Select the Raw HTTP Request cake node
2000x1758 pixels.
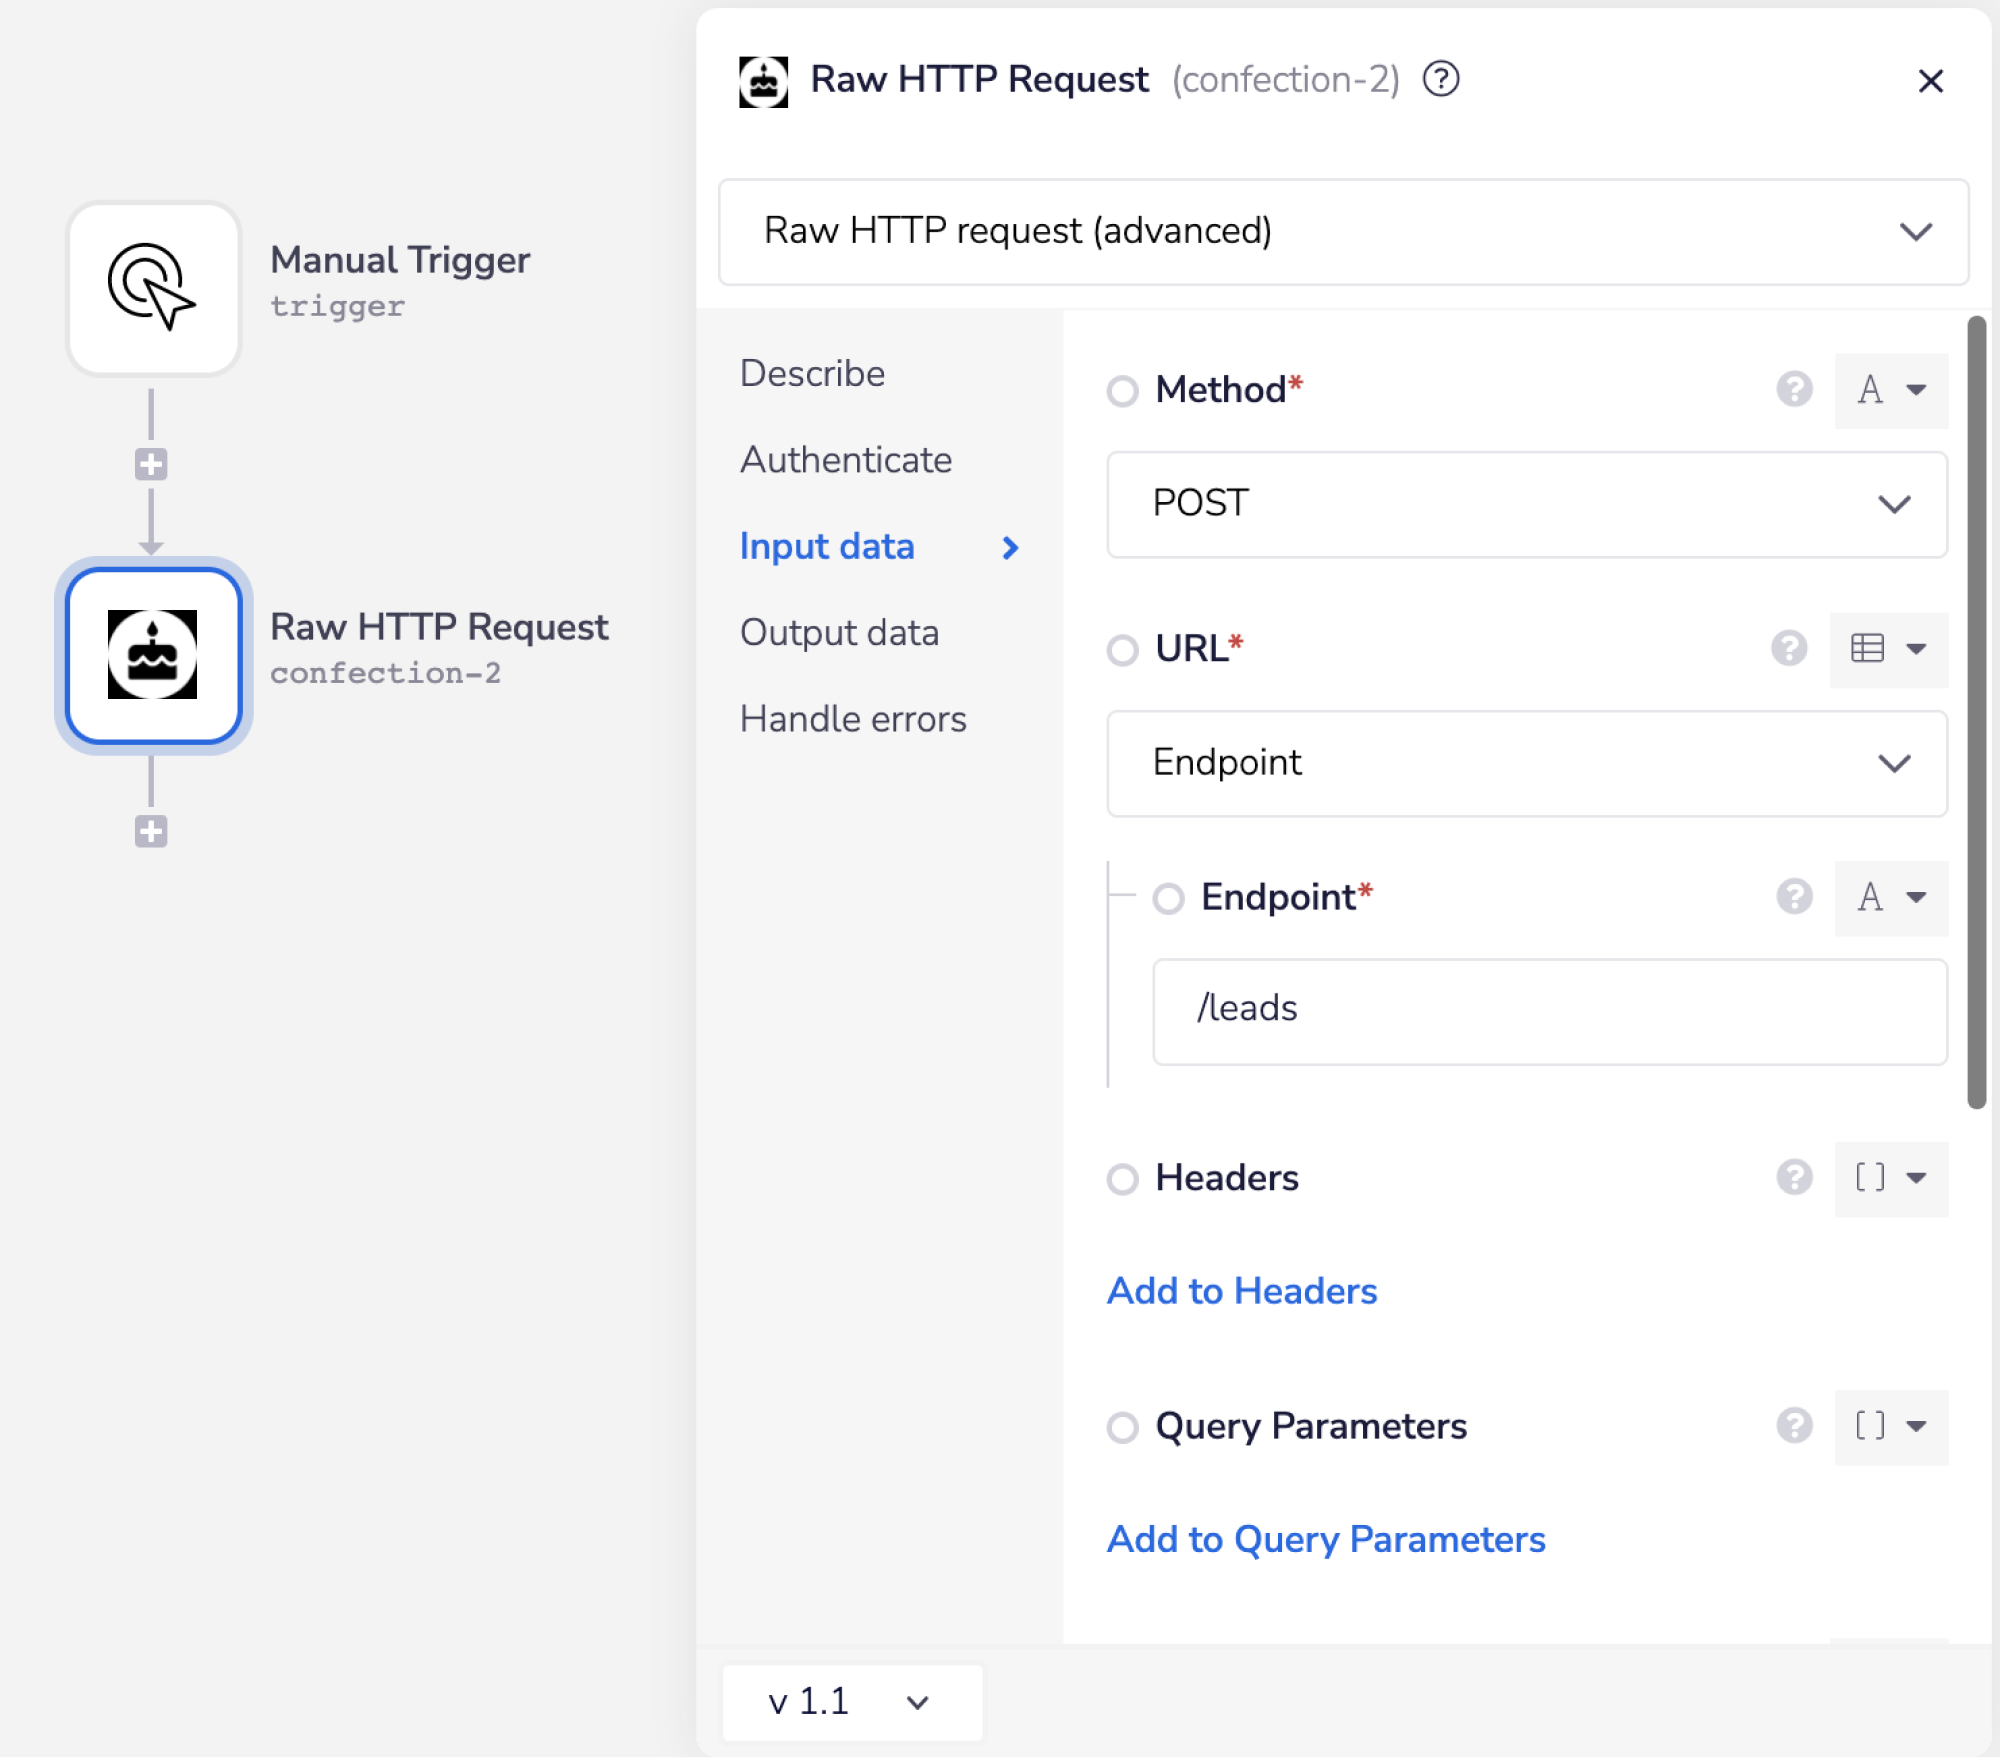[x=152, y=655]
